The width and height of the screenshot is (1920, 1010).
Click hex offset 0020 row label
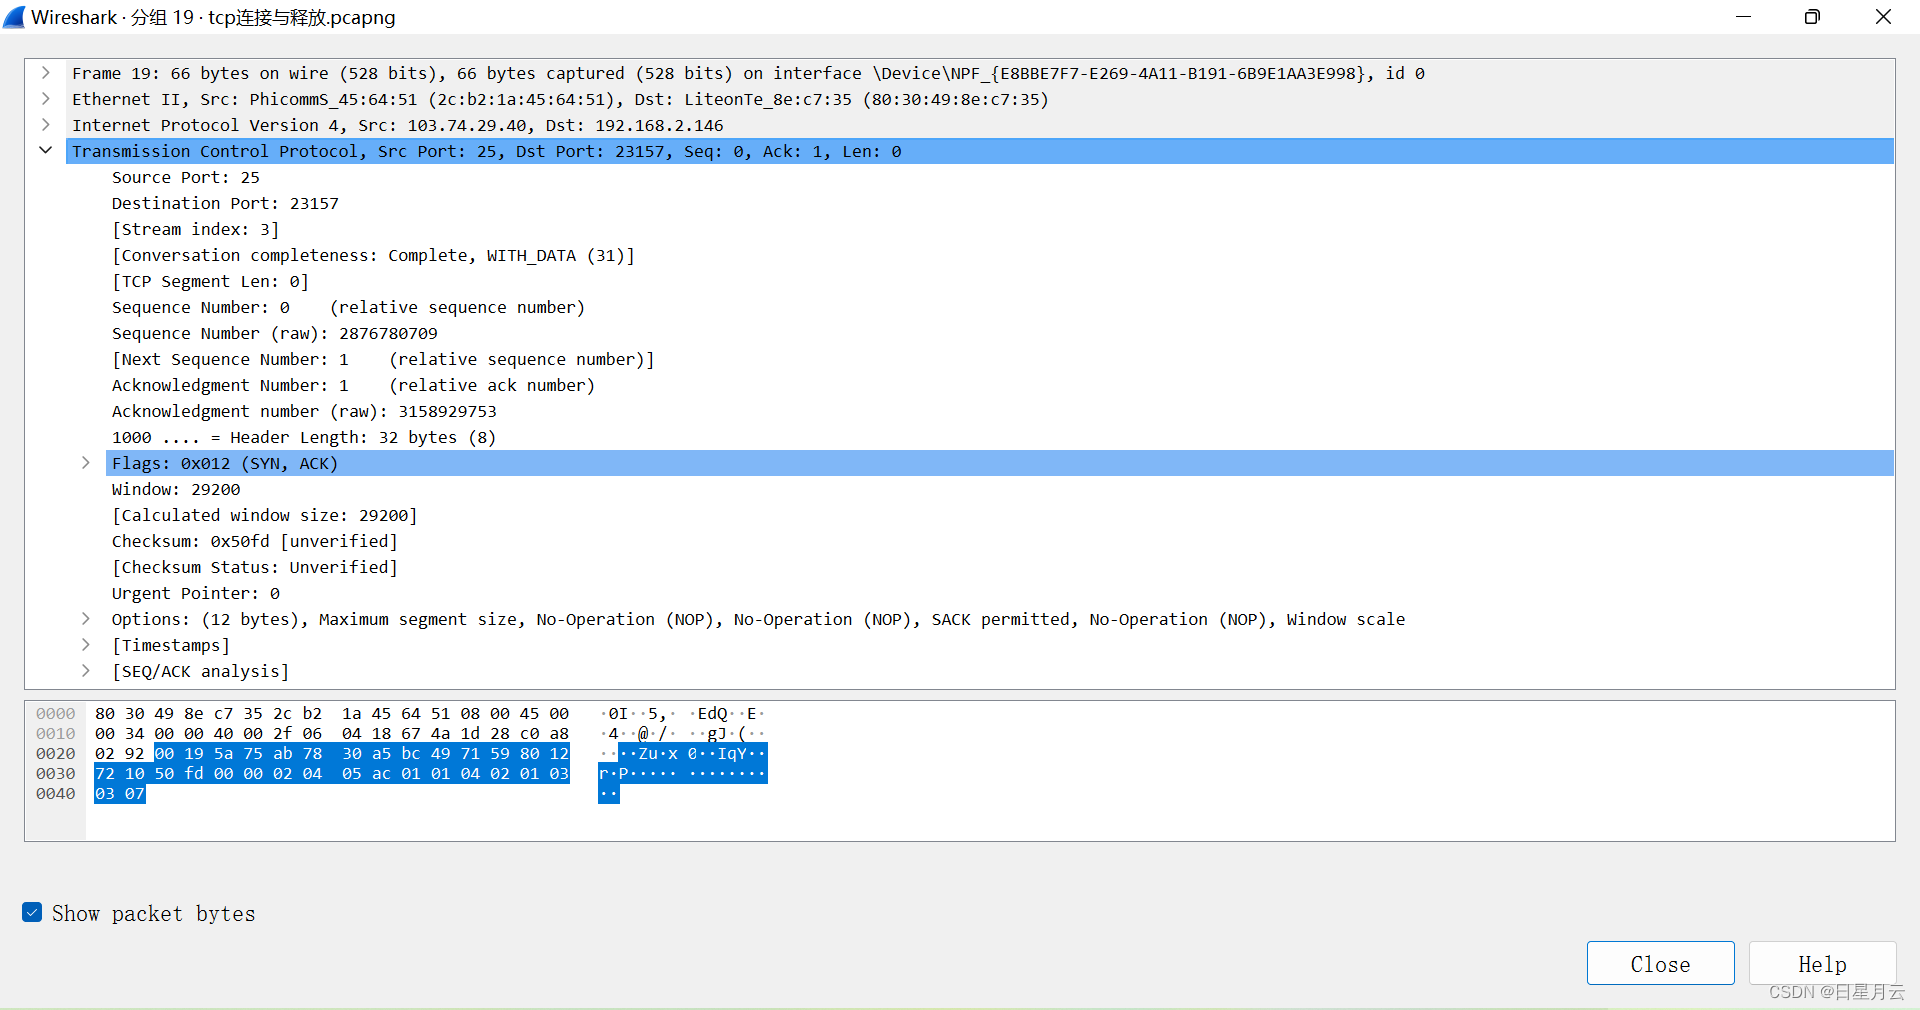[x=56, y=753]
